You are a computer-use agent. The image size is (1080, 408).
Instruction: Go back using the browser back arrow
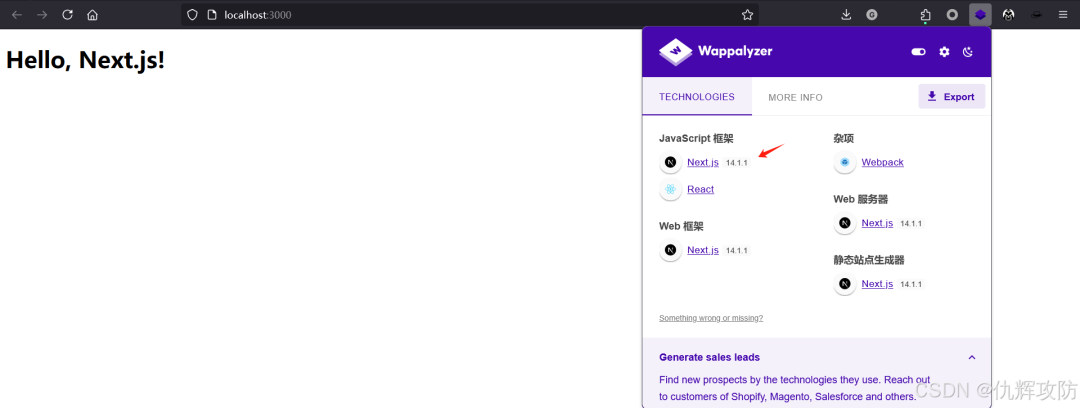tap(17, 14)
